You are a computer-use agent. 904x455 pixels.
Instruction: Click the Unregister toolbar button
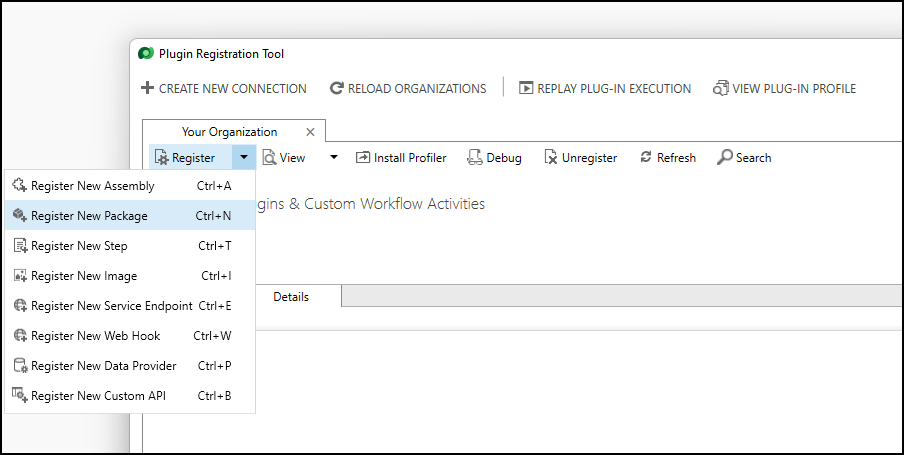pyautogui.click(x=580, y=158)
